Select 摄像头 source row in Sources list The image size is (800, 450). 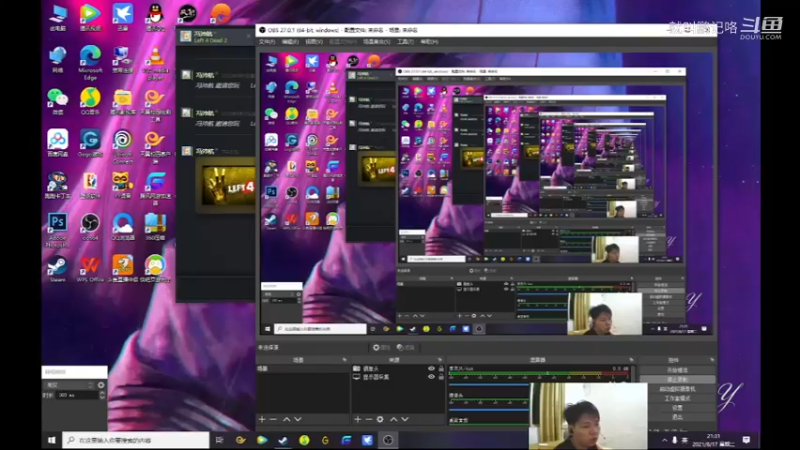click(397, 368)
